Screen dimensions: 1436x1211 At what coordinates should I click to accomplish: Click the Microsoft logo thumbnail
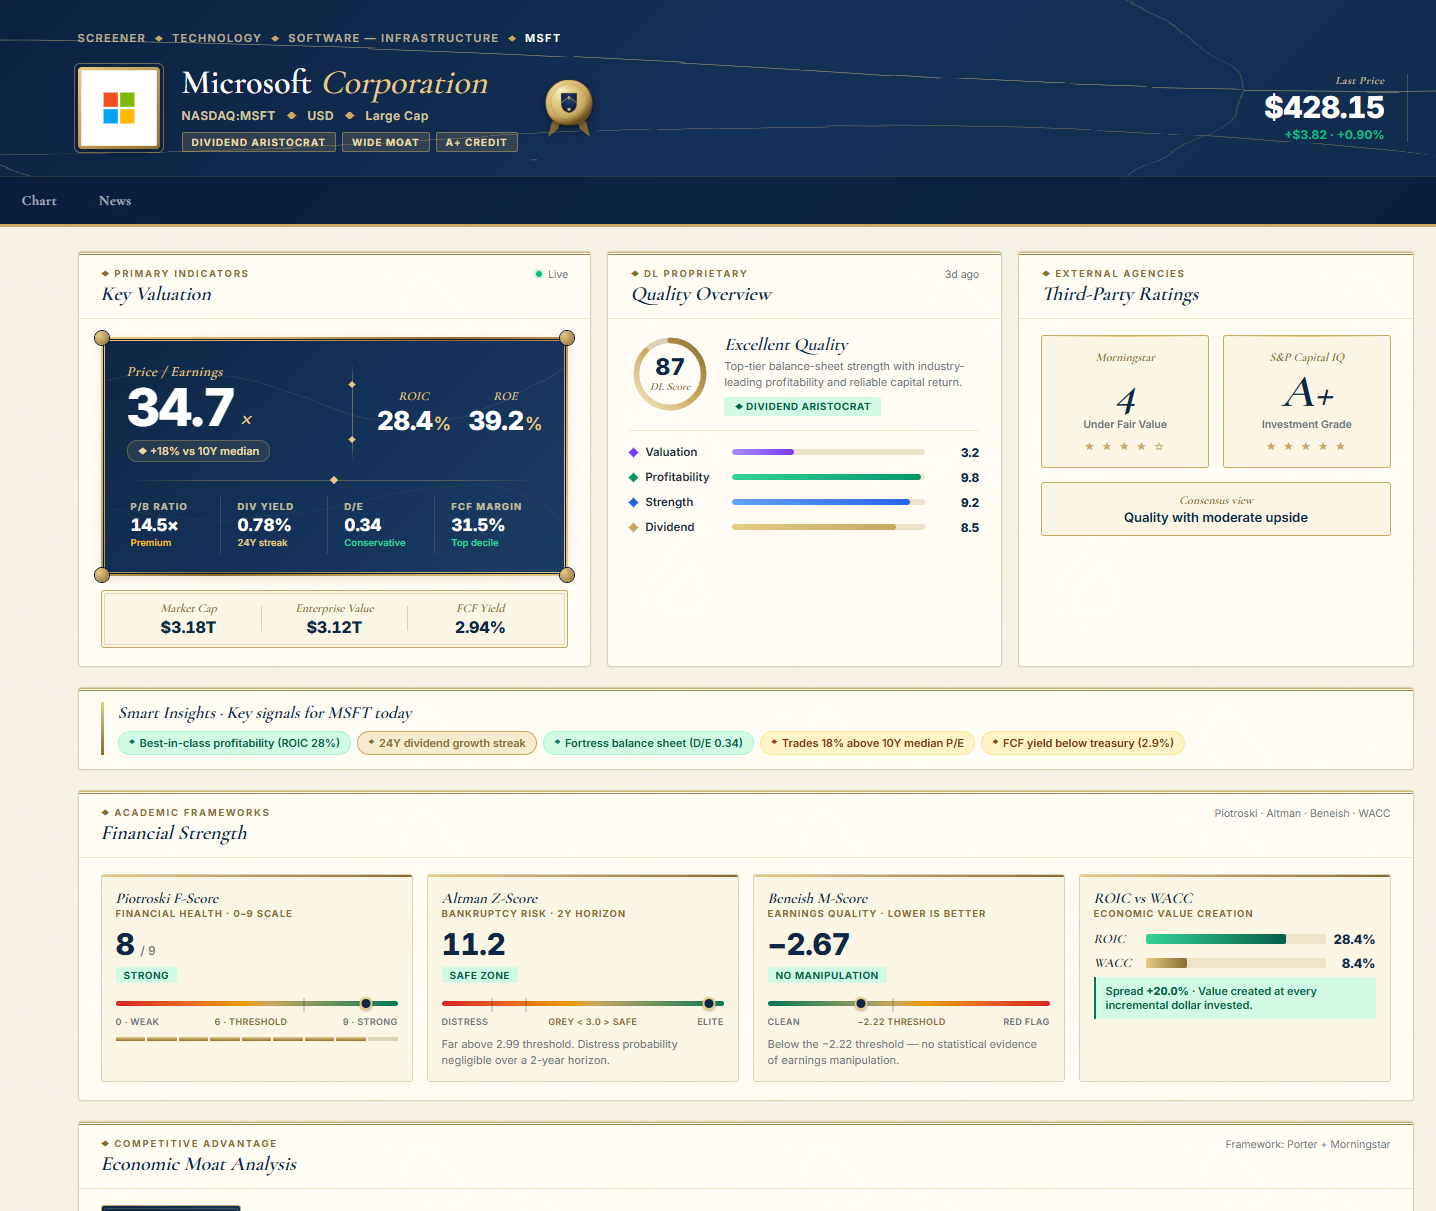(x=119, y=108)
